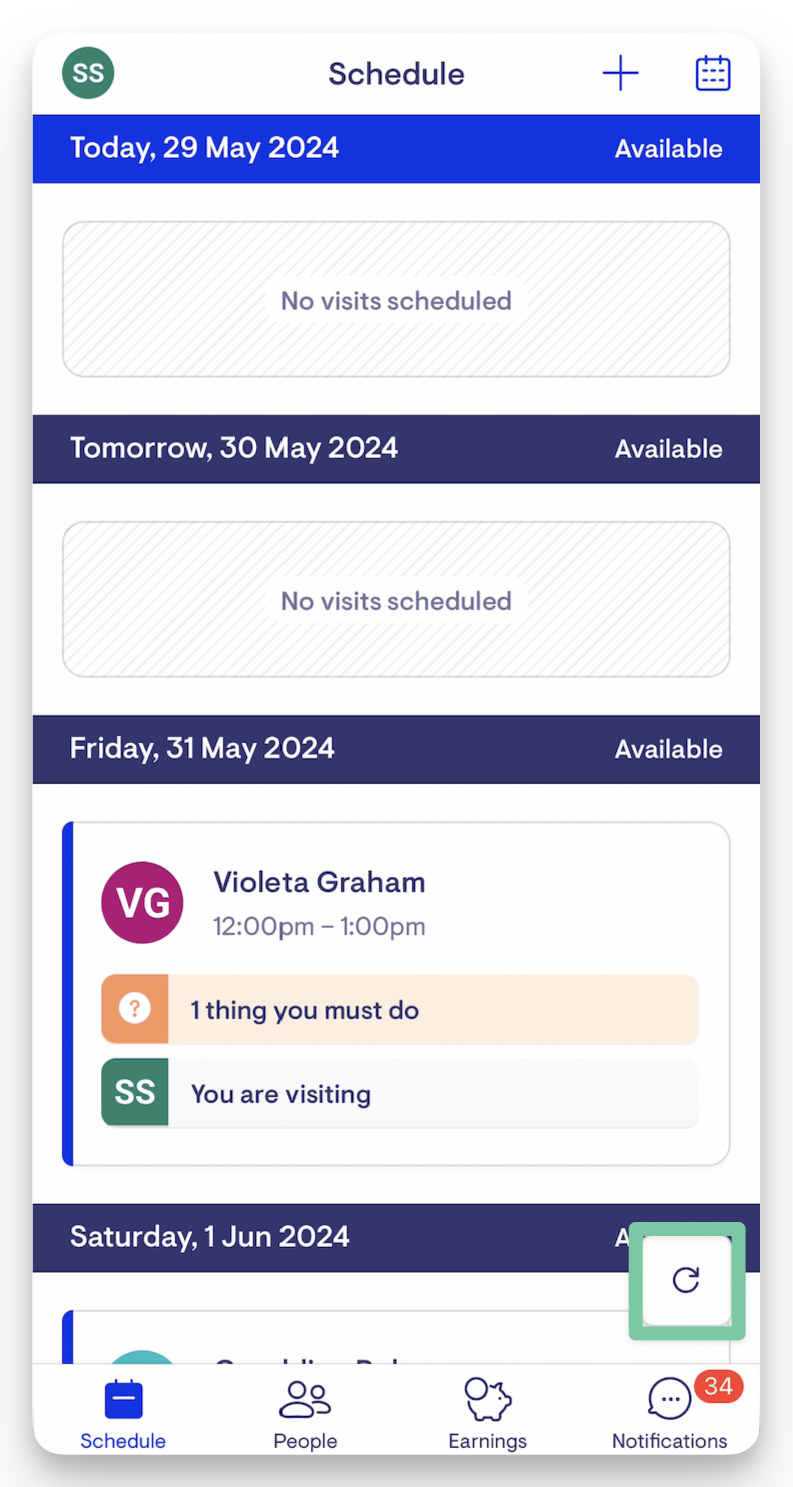The image size is (793, 1487).
Task: Open the Earnings tab
Action: [487, 1415]
